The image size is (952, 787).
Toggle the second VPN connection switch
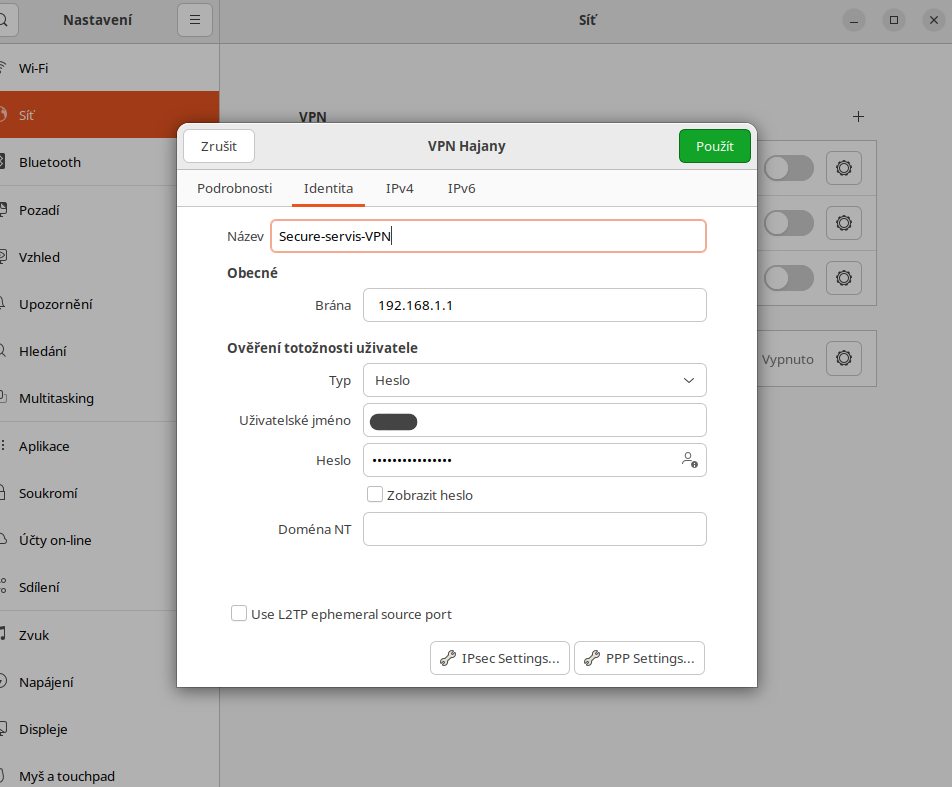pos(788,222)
